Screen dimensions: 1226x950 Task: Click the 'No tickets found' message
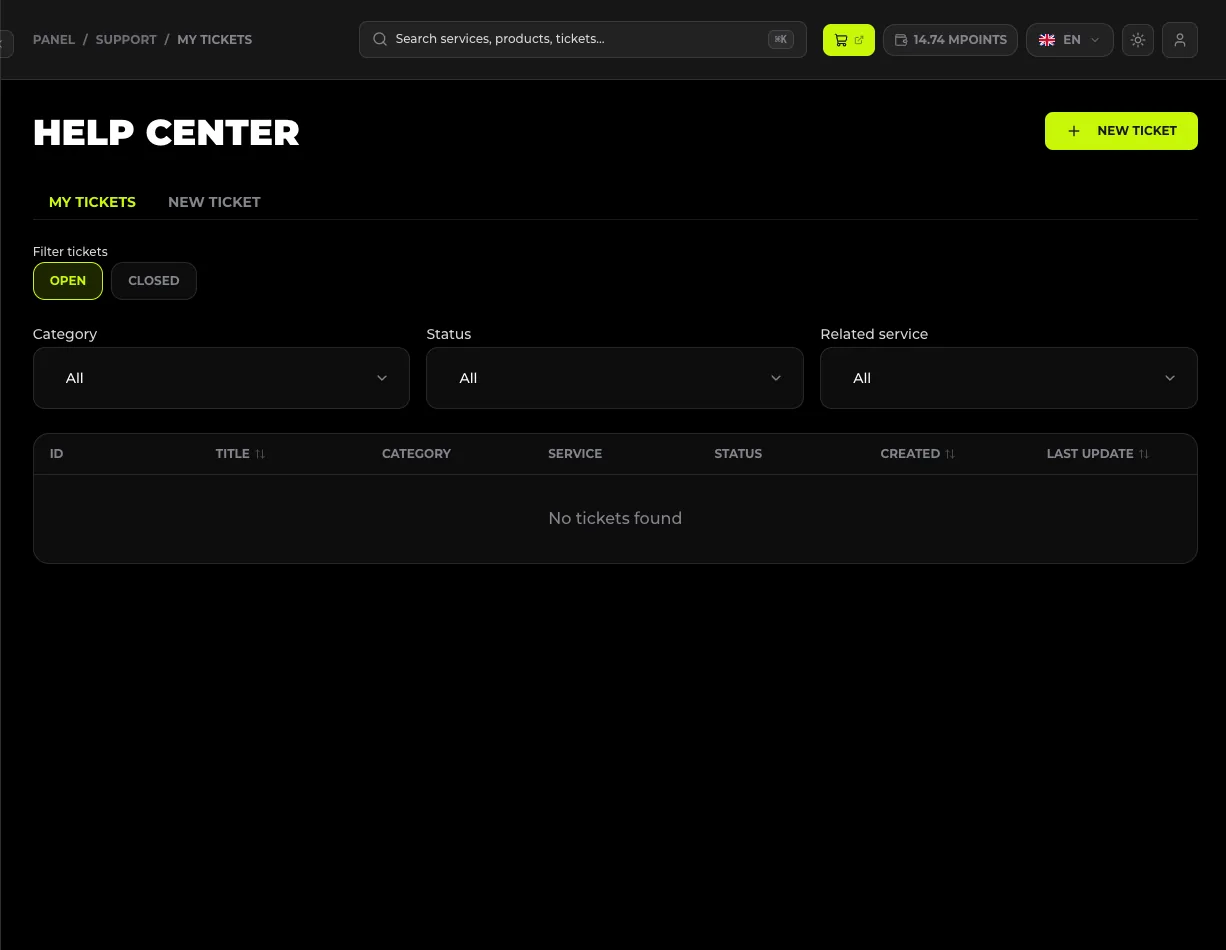tap(615, 518)
